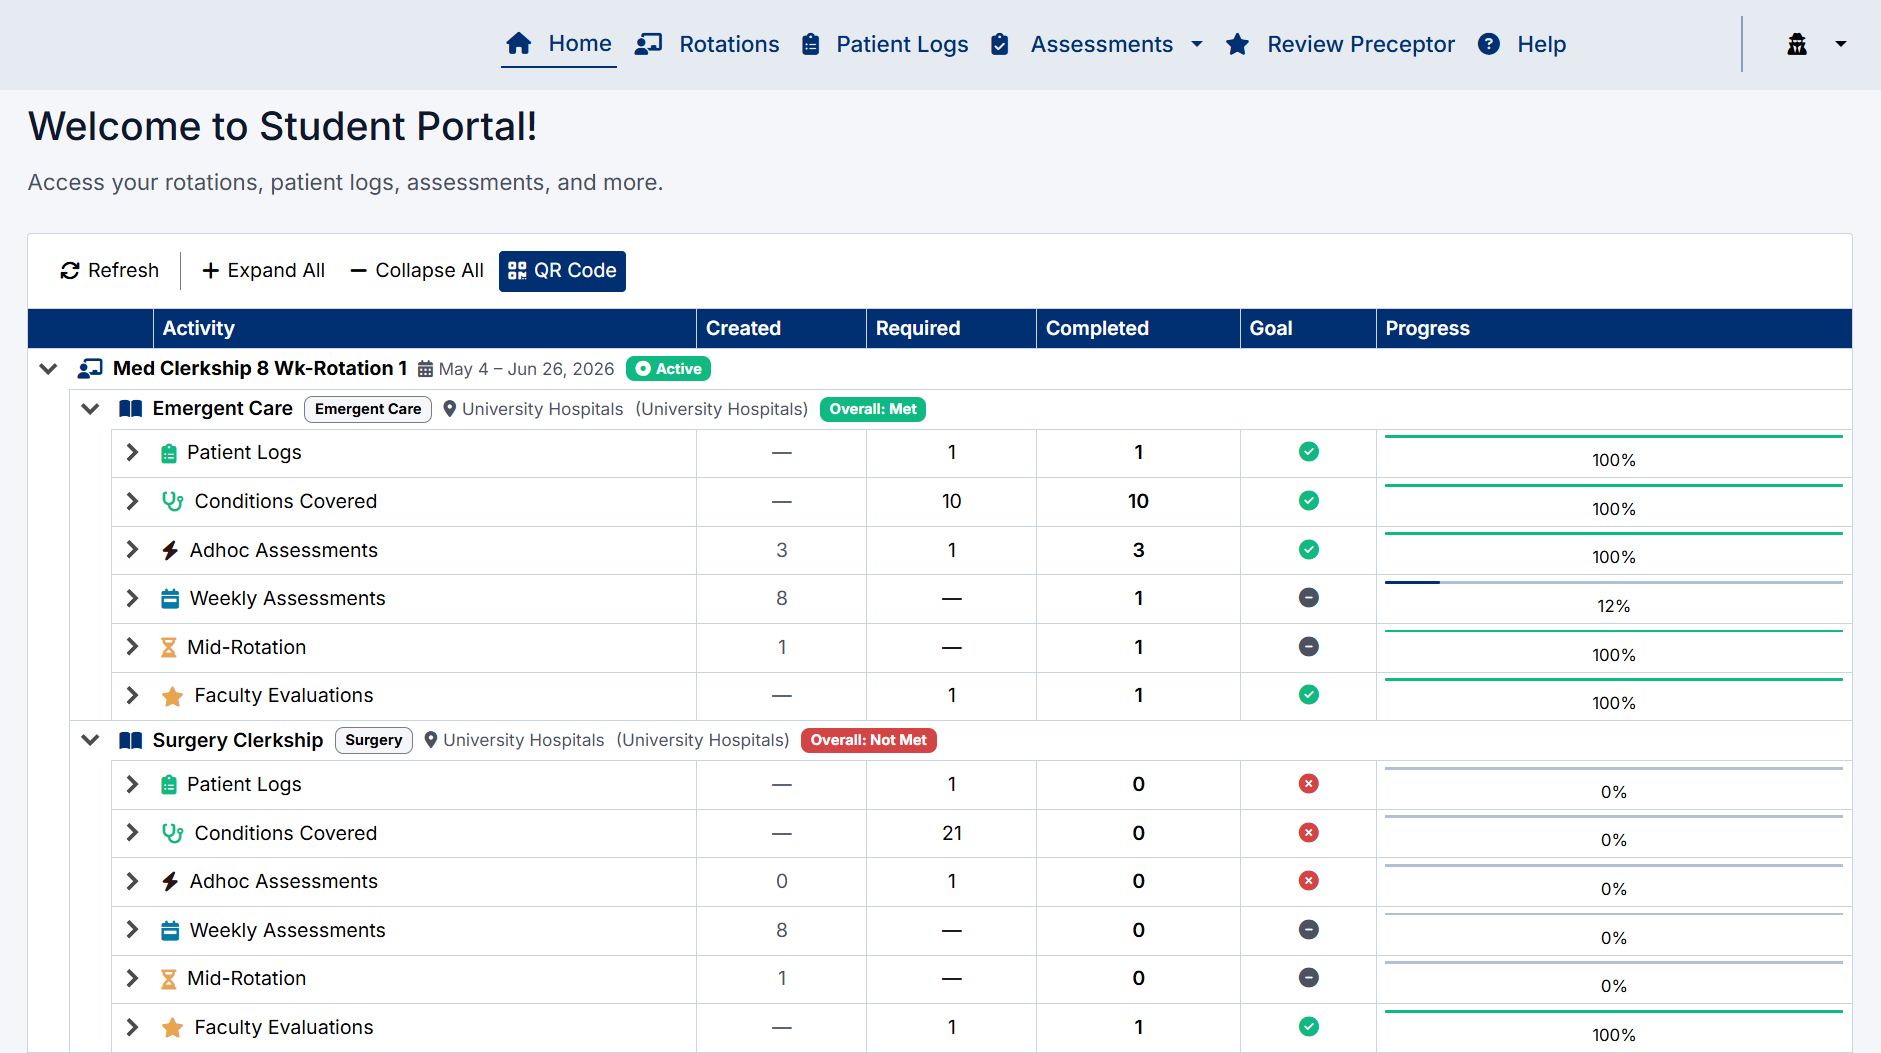Click the Patient Logs clipboard icon in navbar

pos(811,44)
